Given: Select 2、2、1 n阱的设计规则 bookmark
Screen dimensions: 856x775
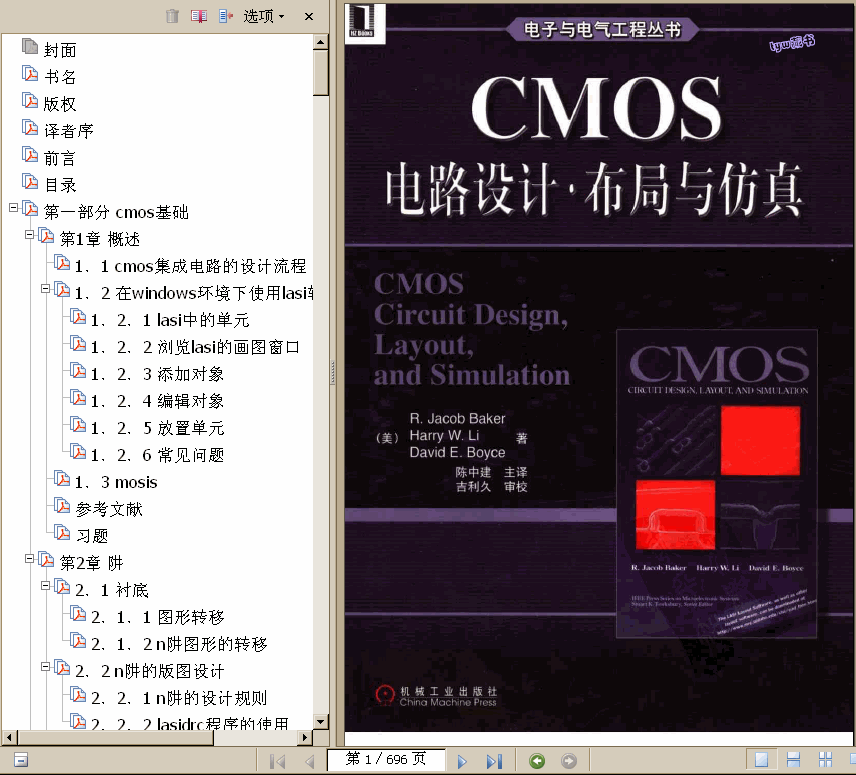Looking at the screenshot, I should coord(179,698).
